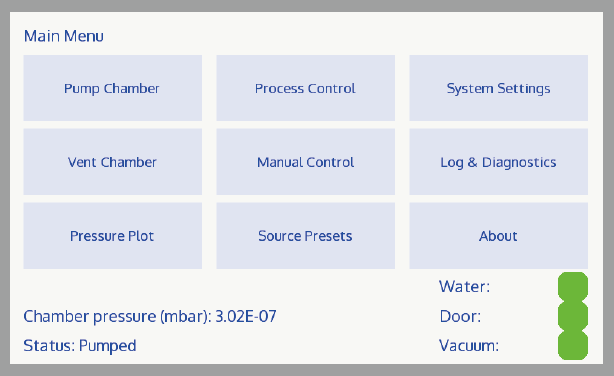614x376 pixels.
Task: Open Log & Diagnostics
Action: (x=498, y=162)
